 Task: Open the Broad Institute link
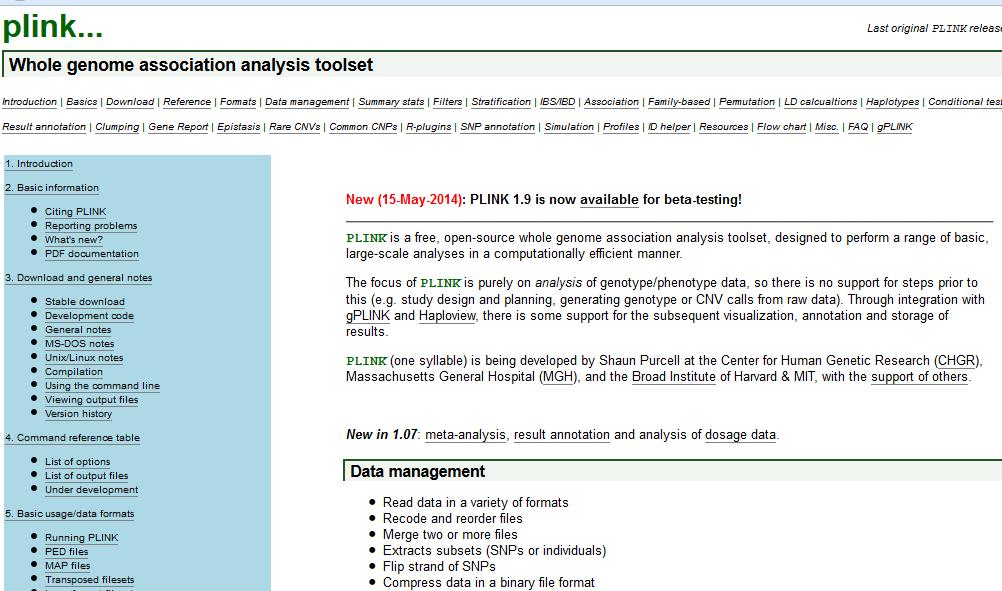coord(674,376)
